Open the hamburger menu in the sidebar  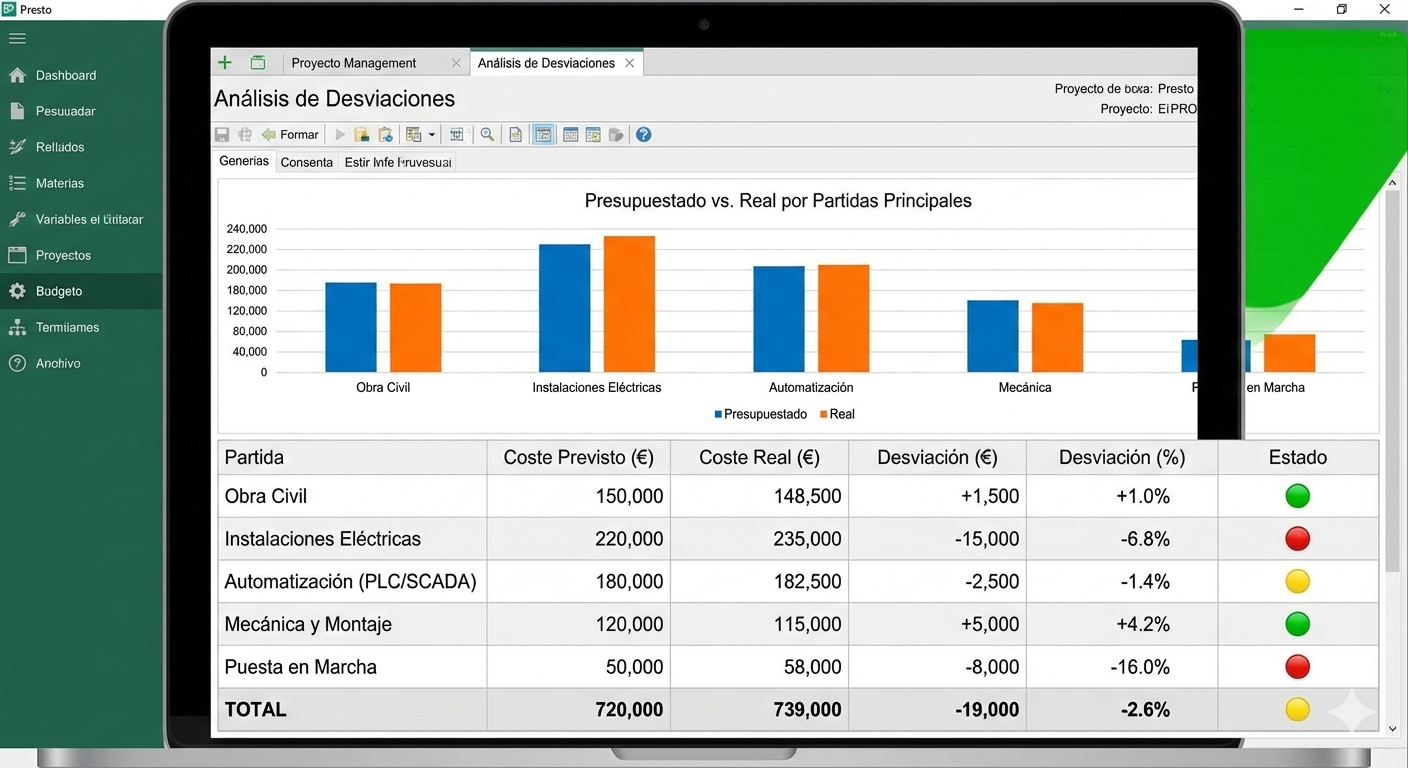pyautogui.click(x=17, y=39)
